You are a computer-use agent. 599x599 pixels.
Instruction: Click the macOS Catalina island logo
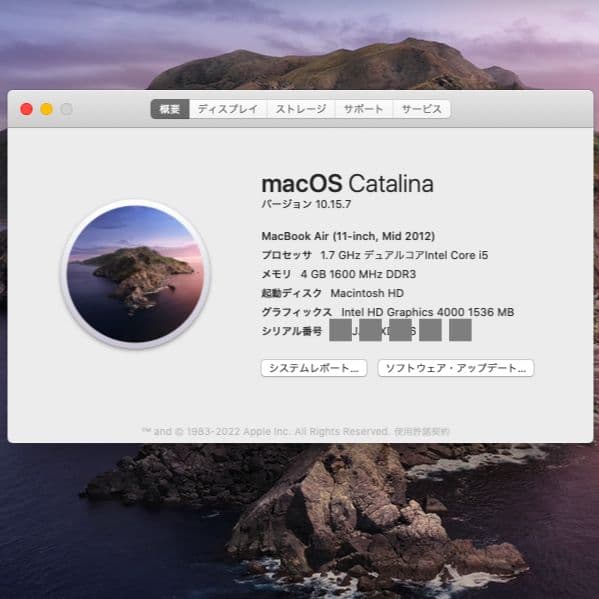click(x=135, y=274)
